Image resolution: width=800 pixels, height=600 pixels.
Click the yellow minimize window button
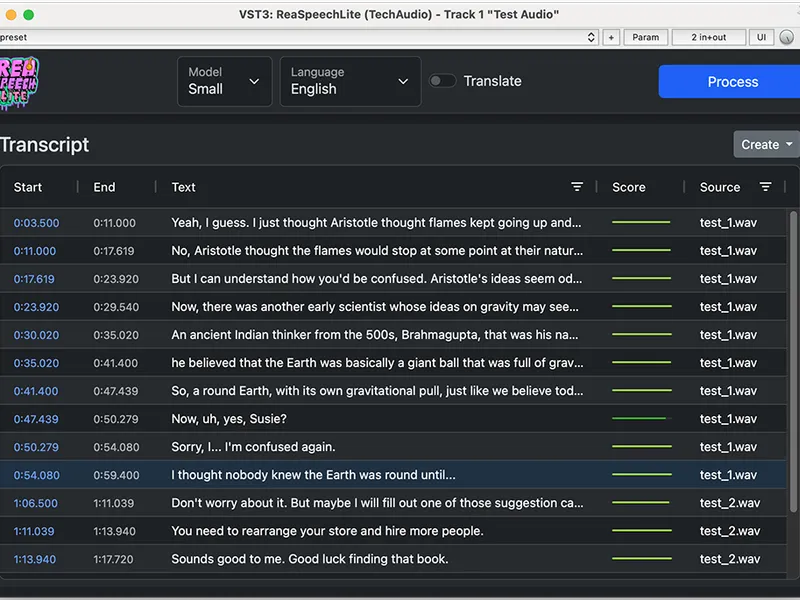point(11,15)
